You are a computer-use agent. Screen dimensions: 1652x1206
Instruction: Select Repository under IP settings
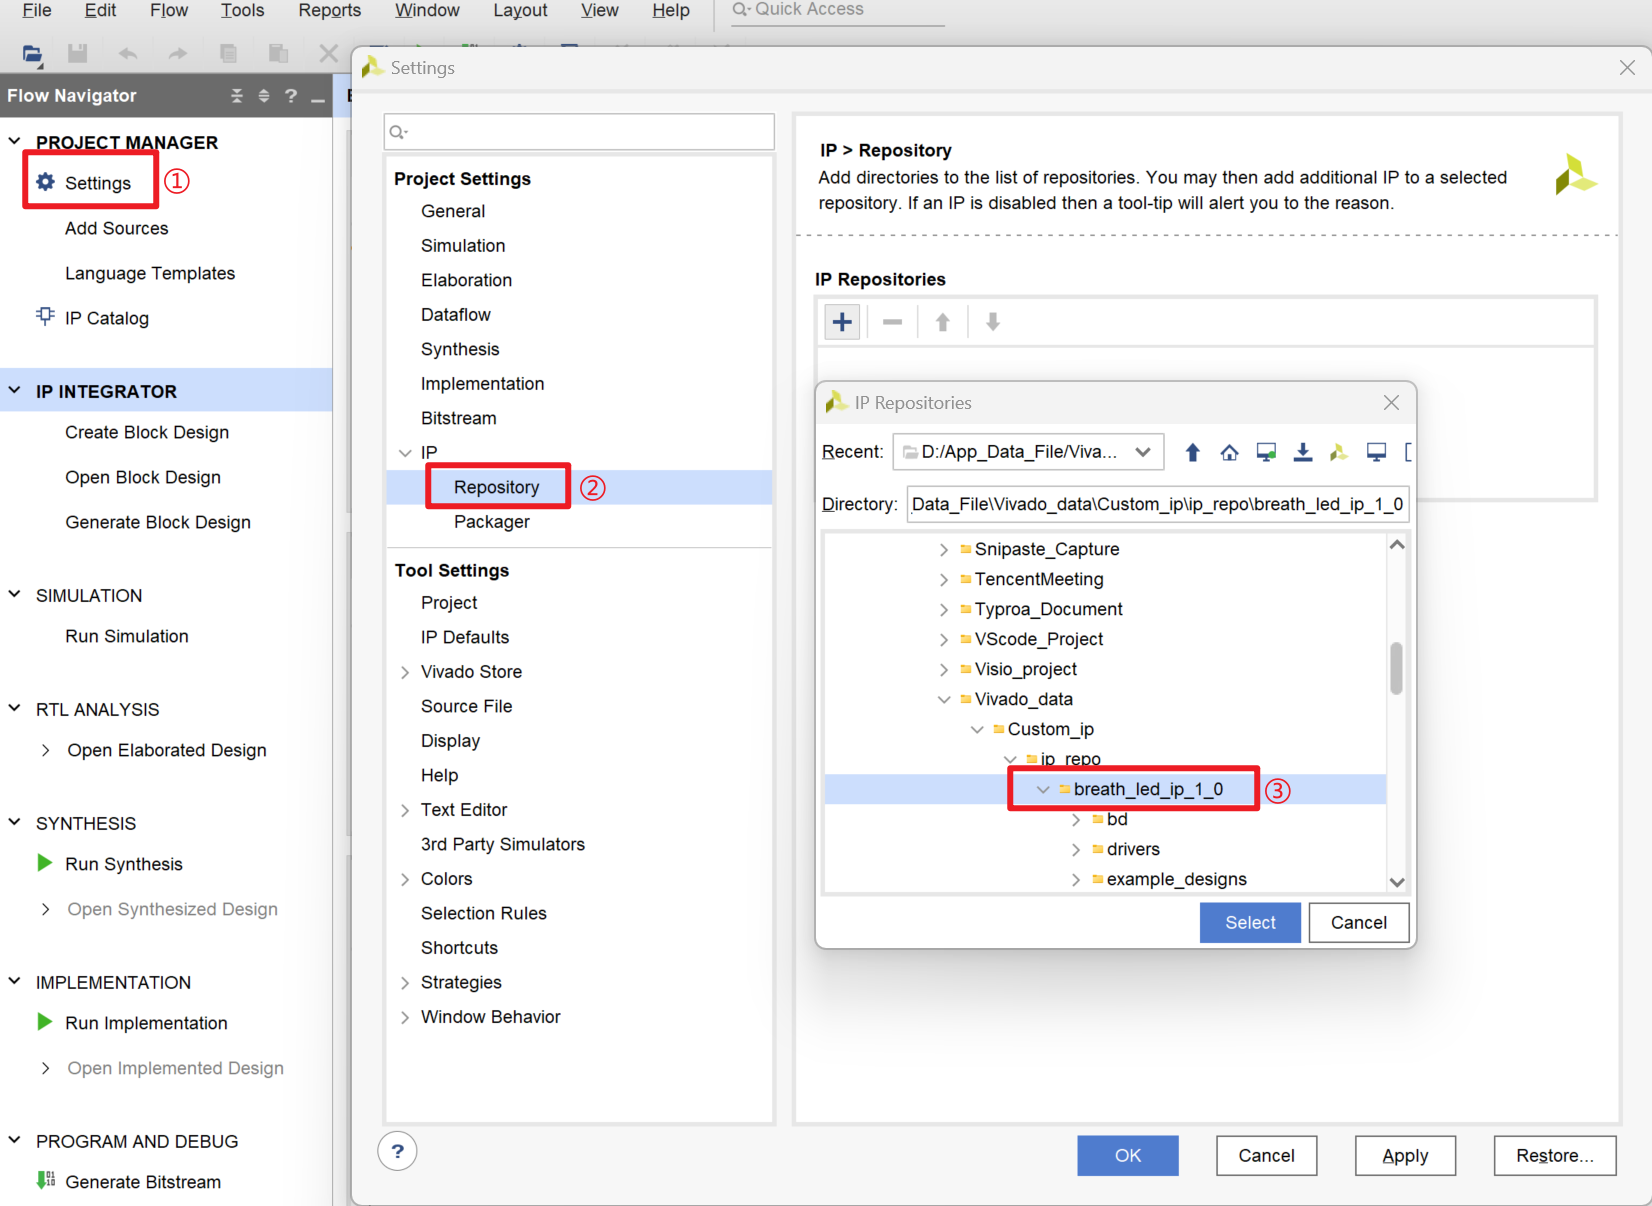tap(496, 487)
